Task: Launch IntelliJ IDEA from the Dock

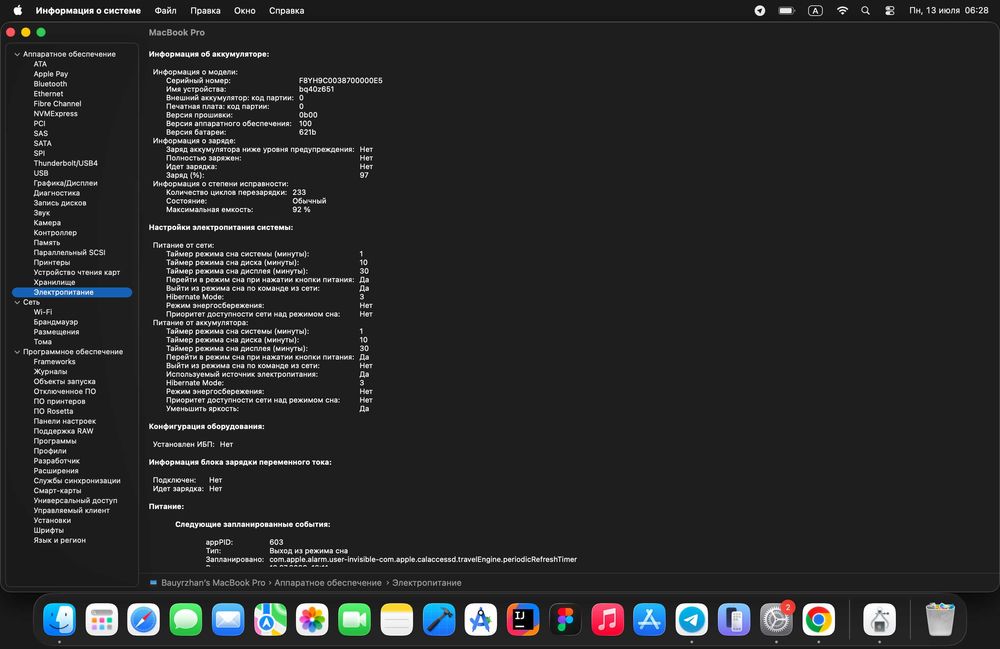Action: tap(523, 619)
